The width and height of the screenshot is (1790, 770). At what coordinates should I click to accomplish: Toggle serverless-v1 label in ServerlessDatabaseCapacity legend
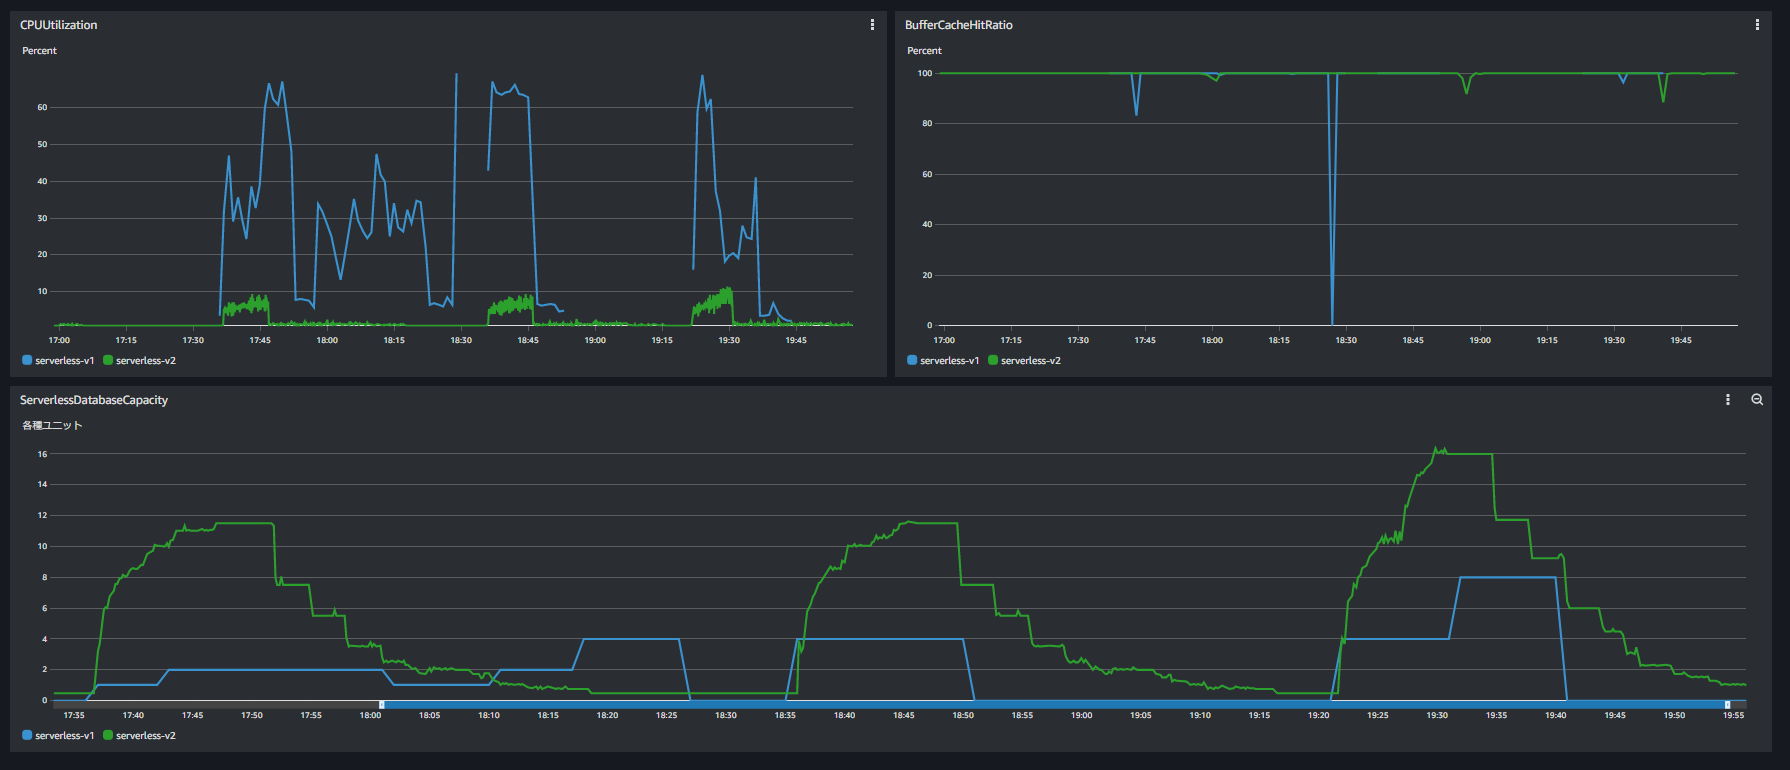click(64, 736)
